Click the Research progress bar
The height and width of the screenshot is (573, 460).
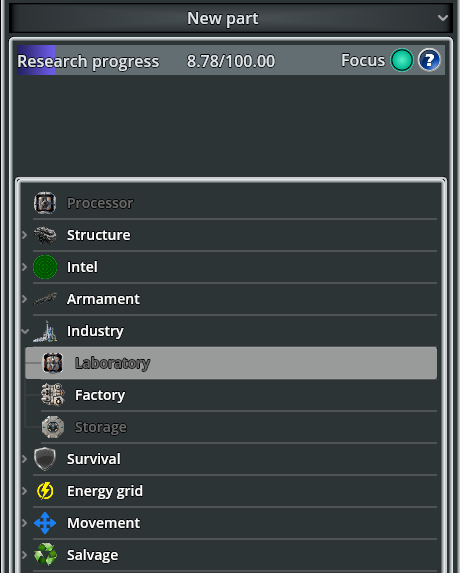coord(231,60)
